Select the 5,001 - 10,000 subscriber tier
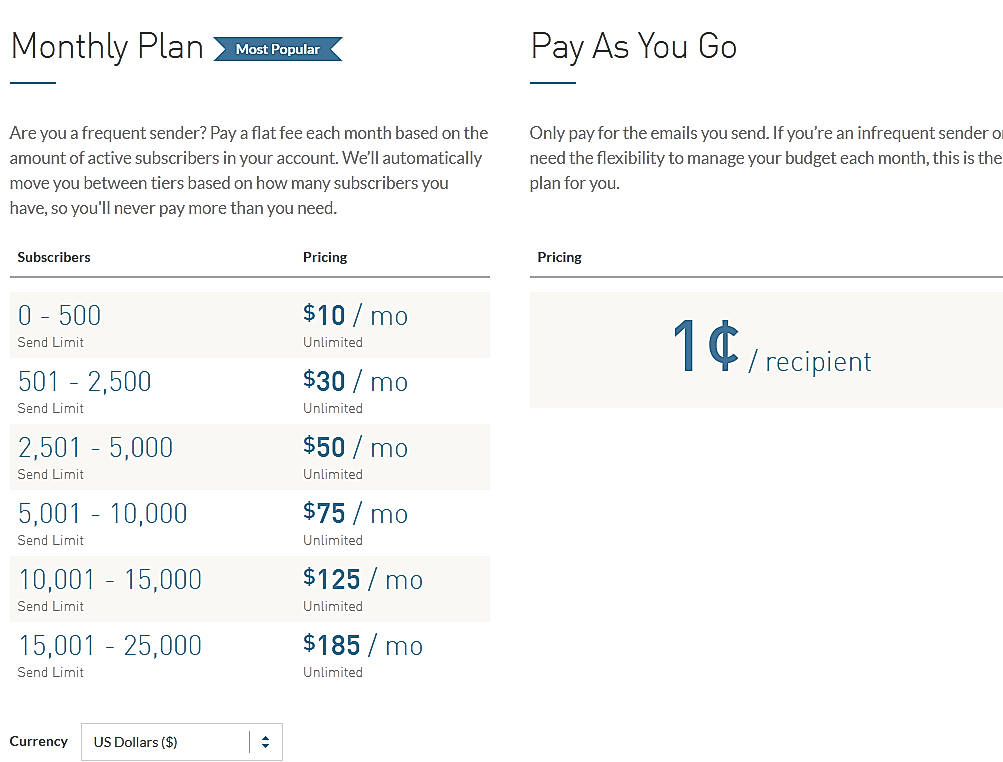This screenshot has height=762, width=1003. tap(102, 513)
